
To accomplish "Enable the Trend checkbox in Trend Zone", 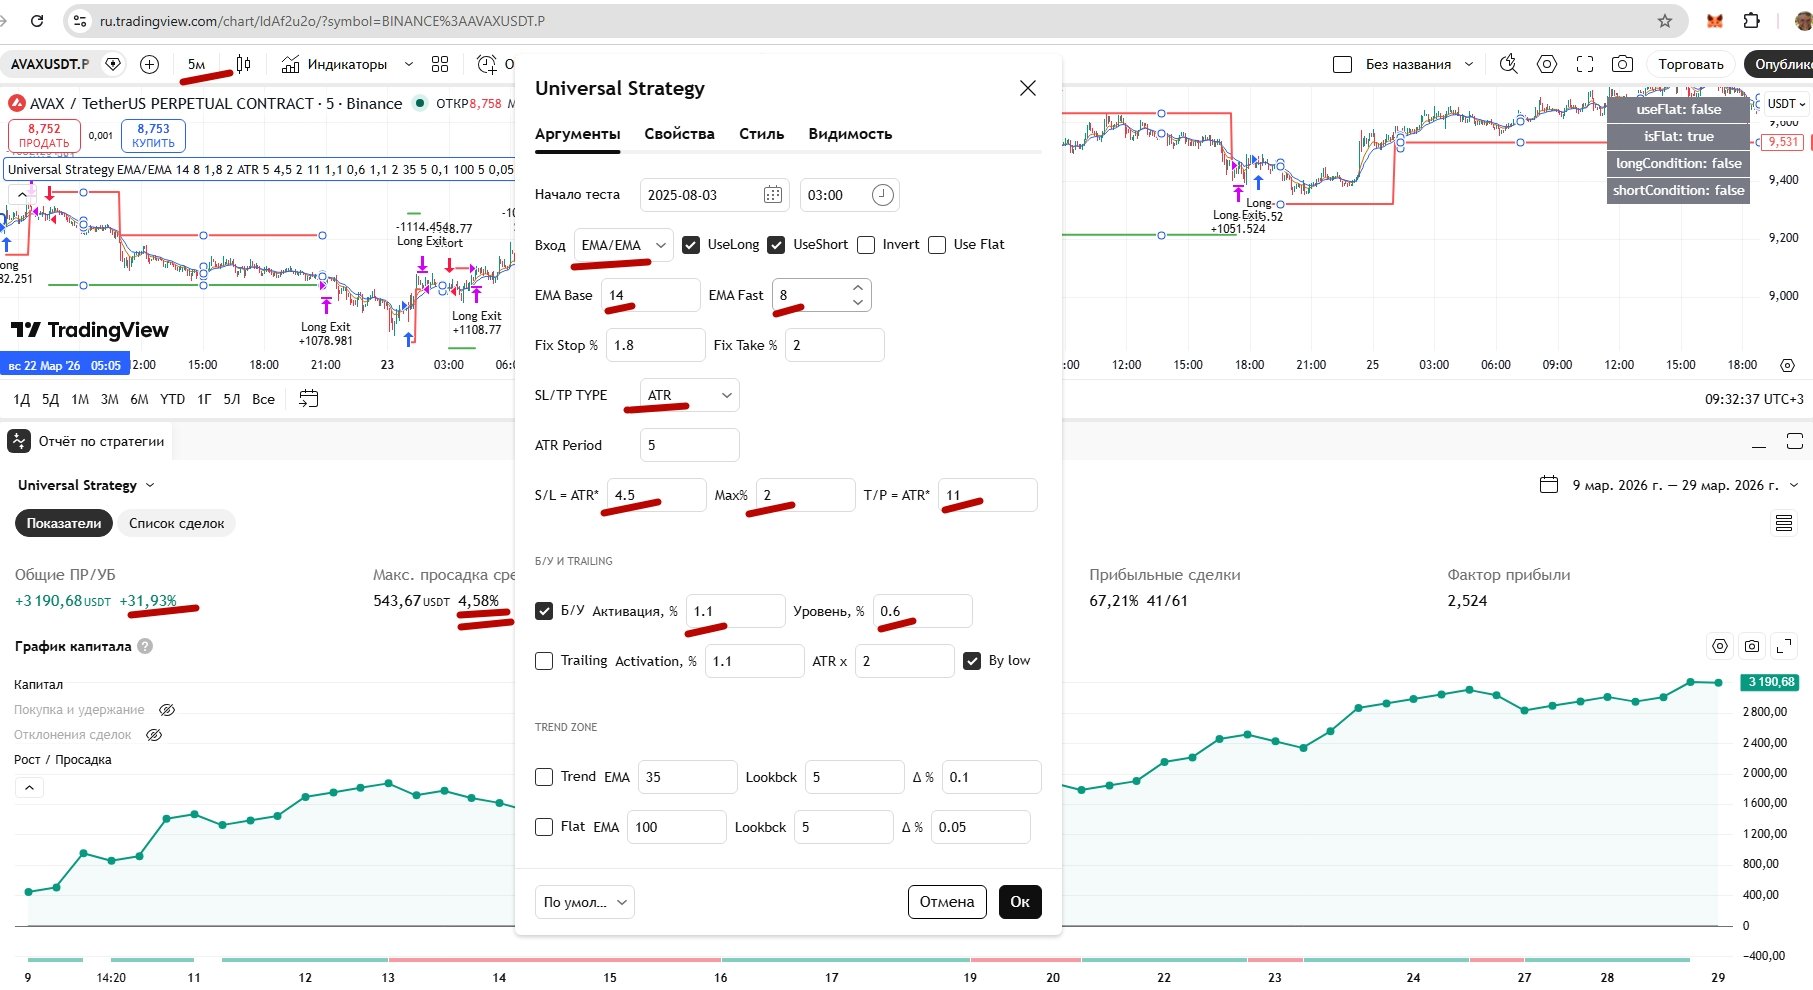I will click(544, 777).
